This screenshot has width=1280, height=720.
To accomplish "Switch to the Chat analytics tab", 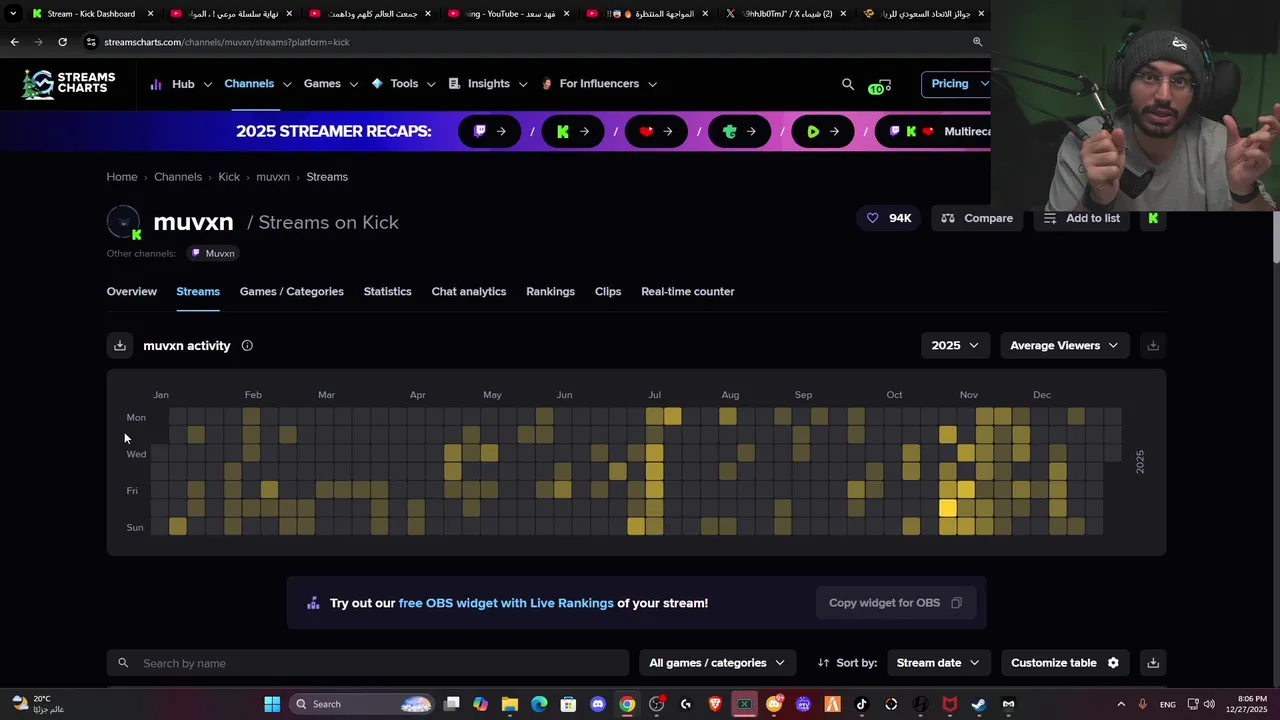I will pyautogui.click(x=469, y=291).
